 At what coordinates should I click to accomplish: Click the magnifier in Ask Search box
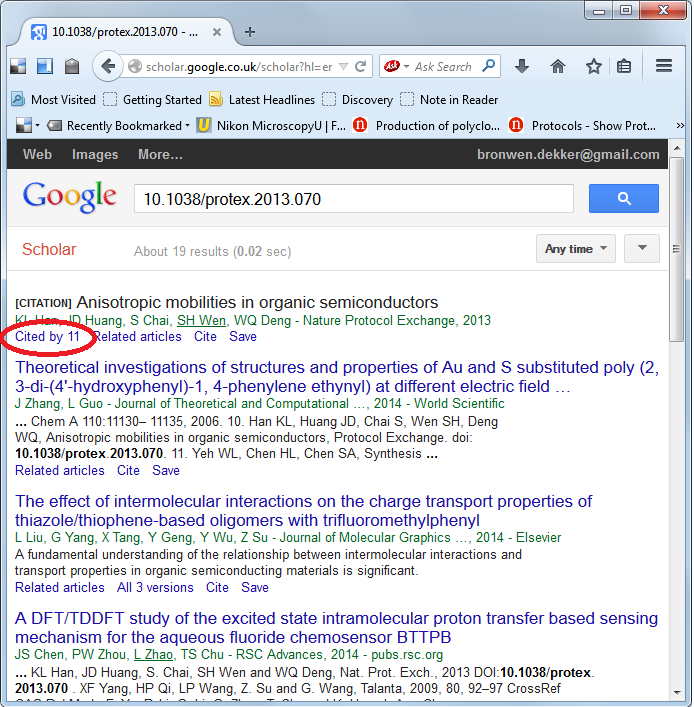click(x=488, y=66)
